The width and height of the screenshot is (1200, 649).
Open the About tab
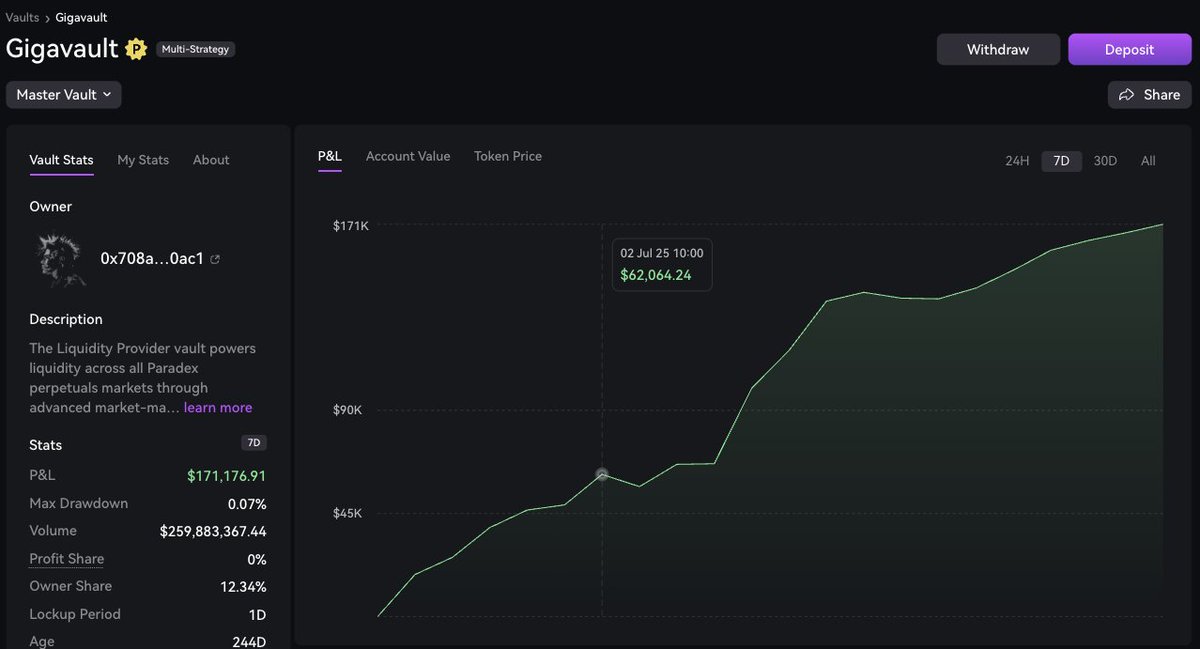pyautogui.click(x=211, y=160)
